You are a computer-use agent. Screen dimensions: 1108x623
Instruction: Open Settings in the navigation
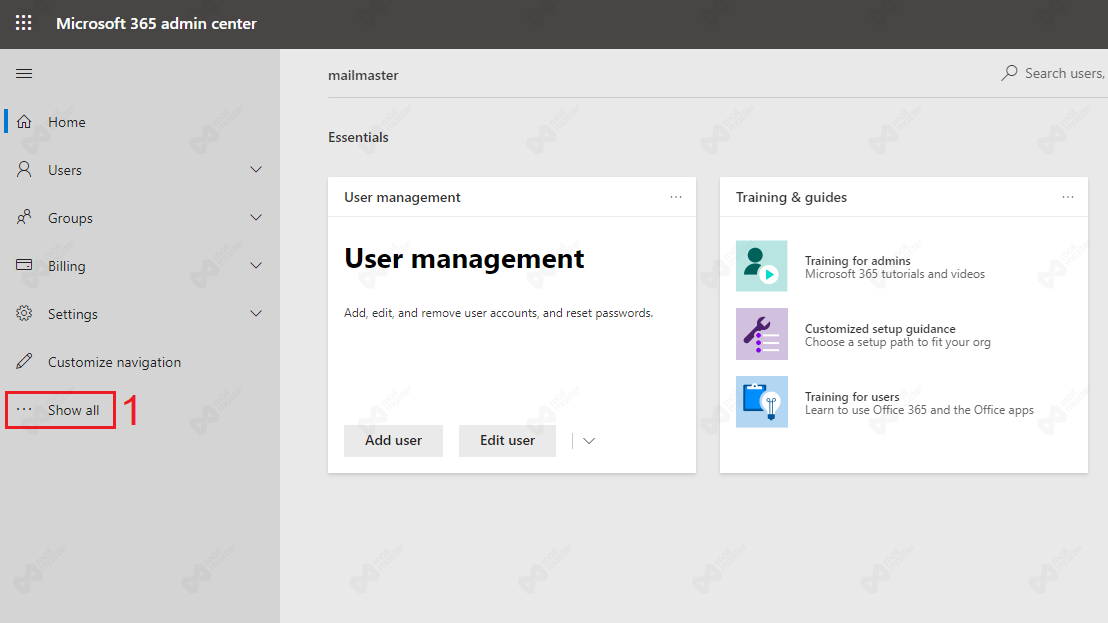point(73,314)
